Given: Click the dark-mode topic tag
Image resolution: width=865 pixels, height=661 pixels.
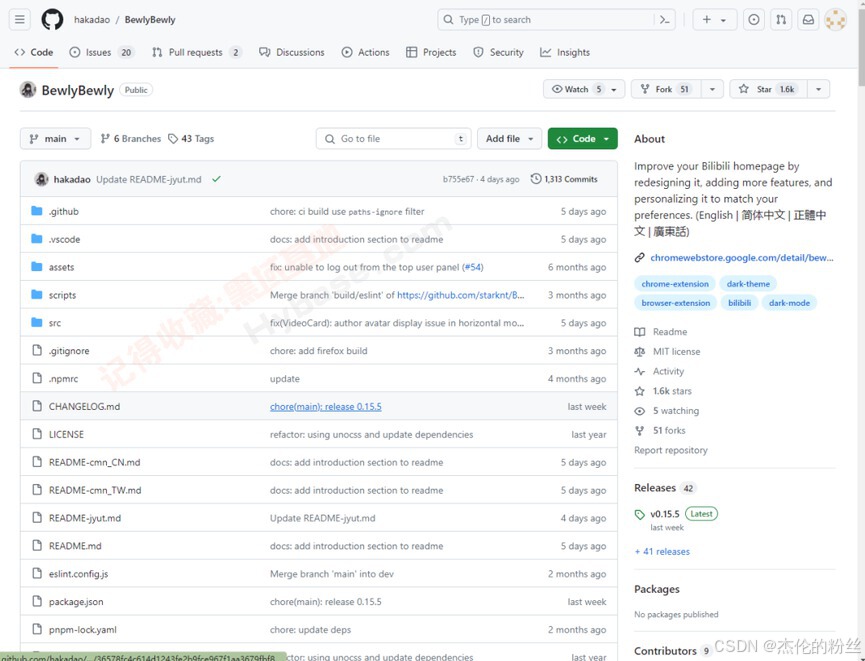Looking at the screenshot, I should coord(789,303).
